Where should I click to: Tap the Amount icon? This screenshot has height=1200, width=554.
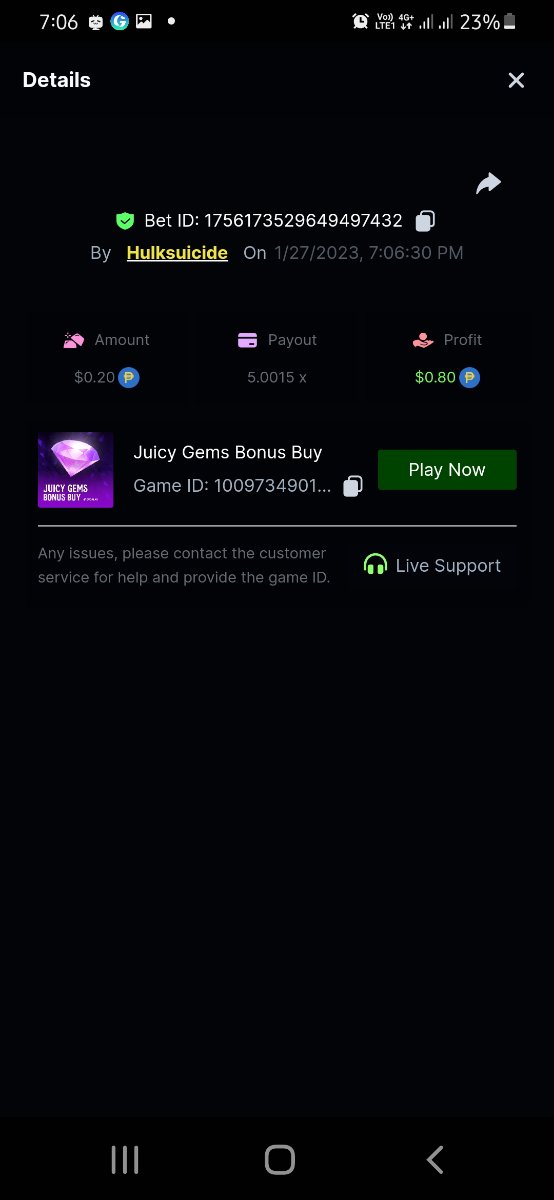point(74,340)
